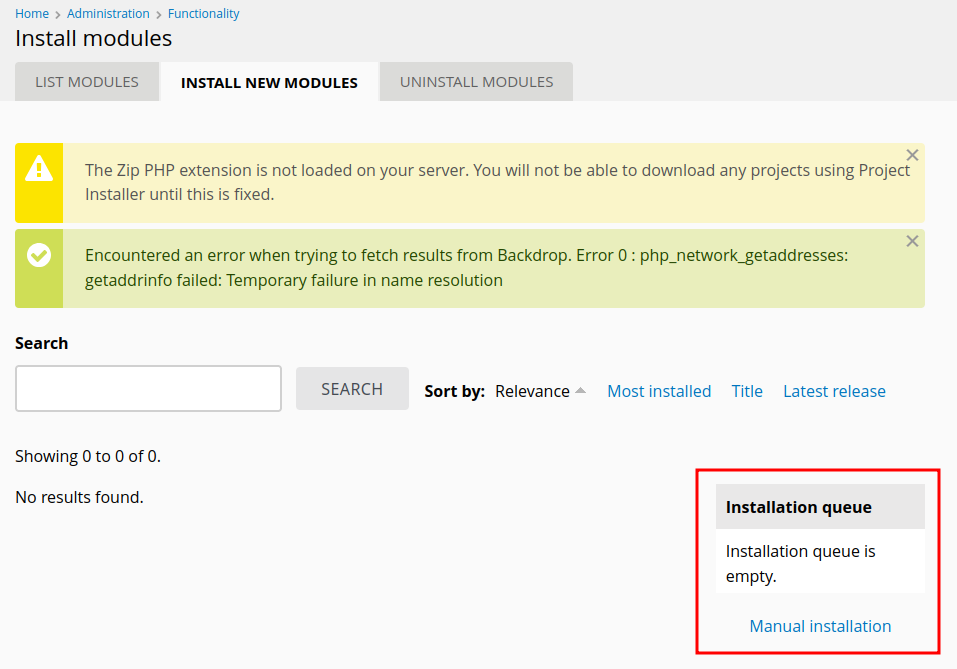Open the Uninstall Modules tab

tap(476, 82)
